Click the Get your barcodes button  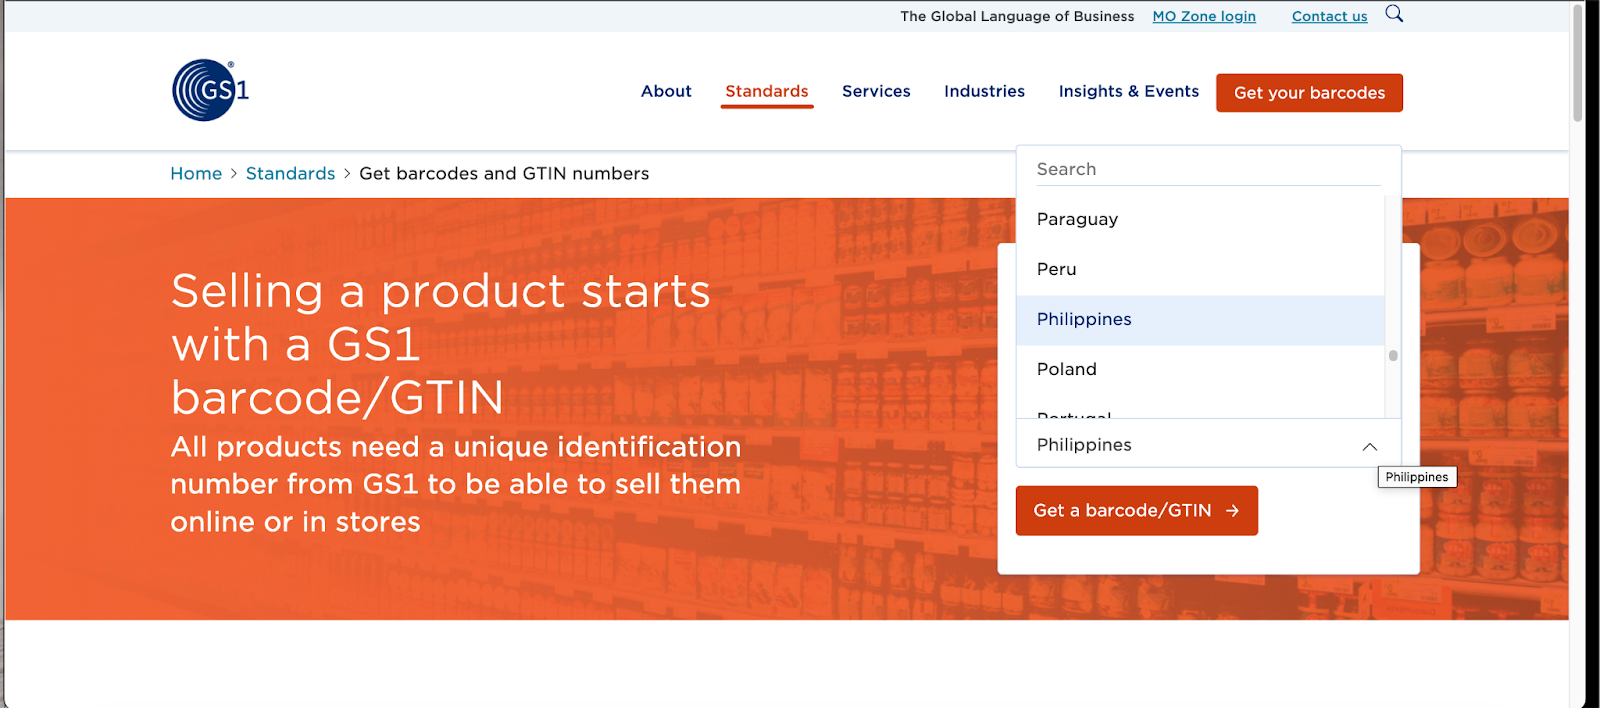pos(1309,93)
